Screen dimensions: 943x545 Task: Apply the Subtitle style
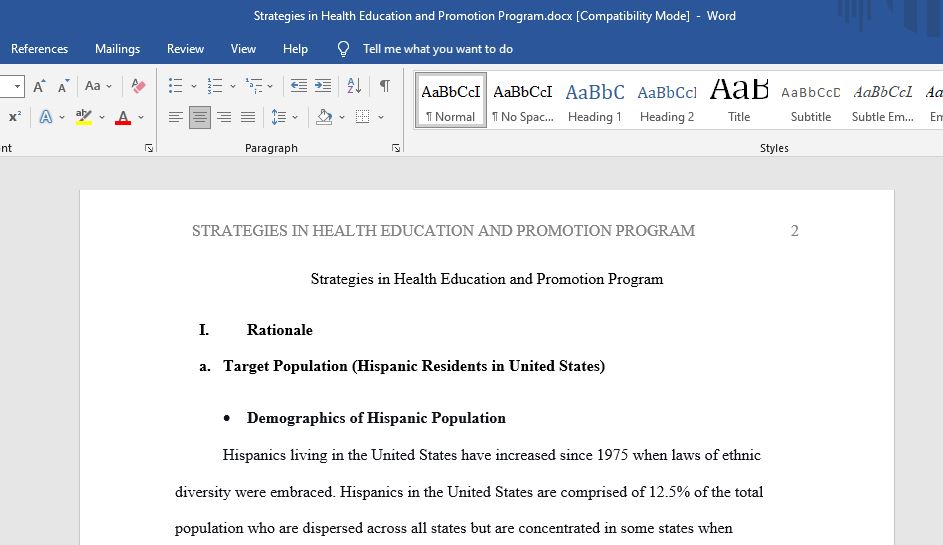click(x=811, y=100)
